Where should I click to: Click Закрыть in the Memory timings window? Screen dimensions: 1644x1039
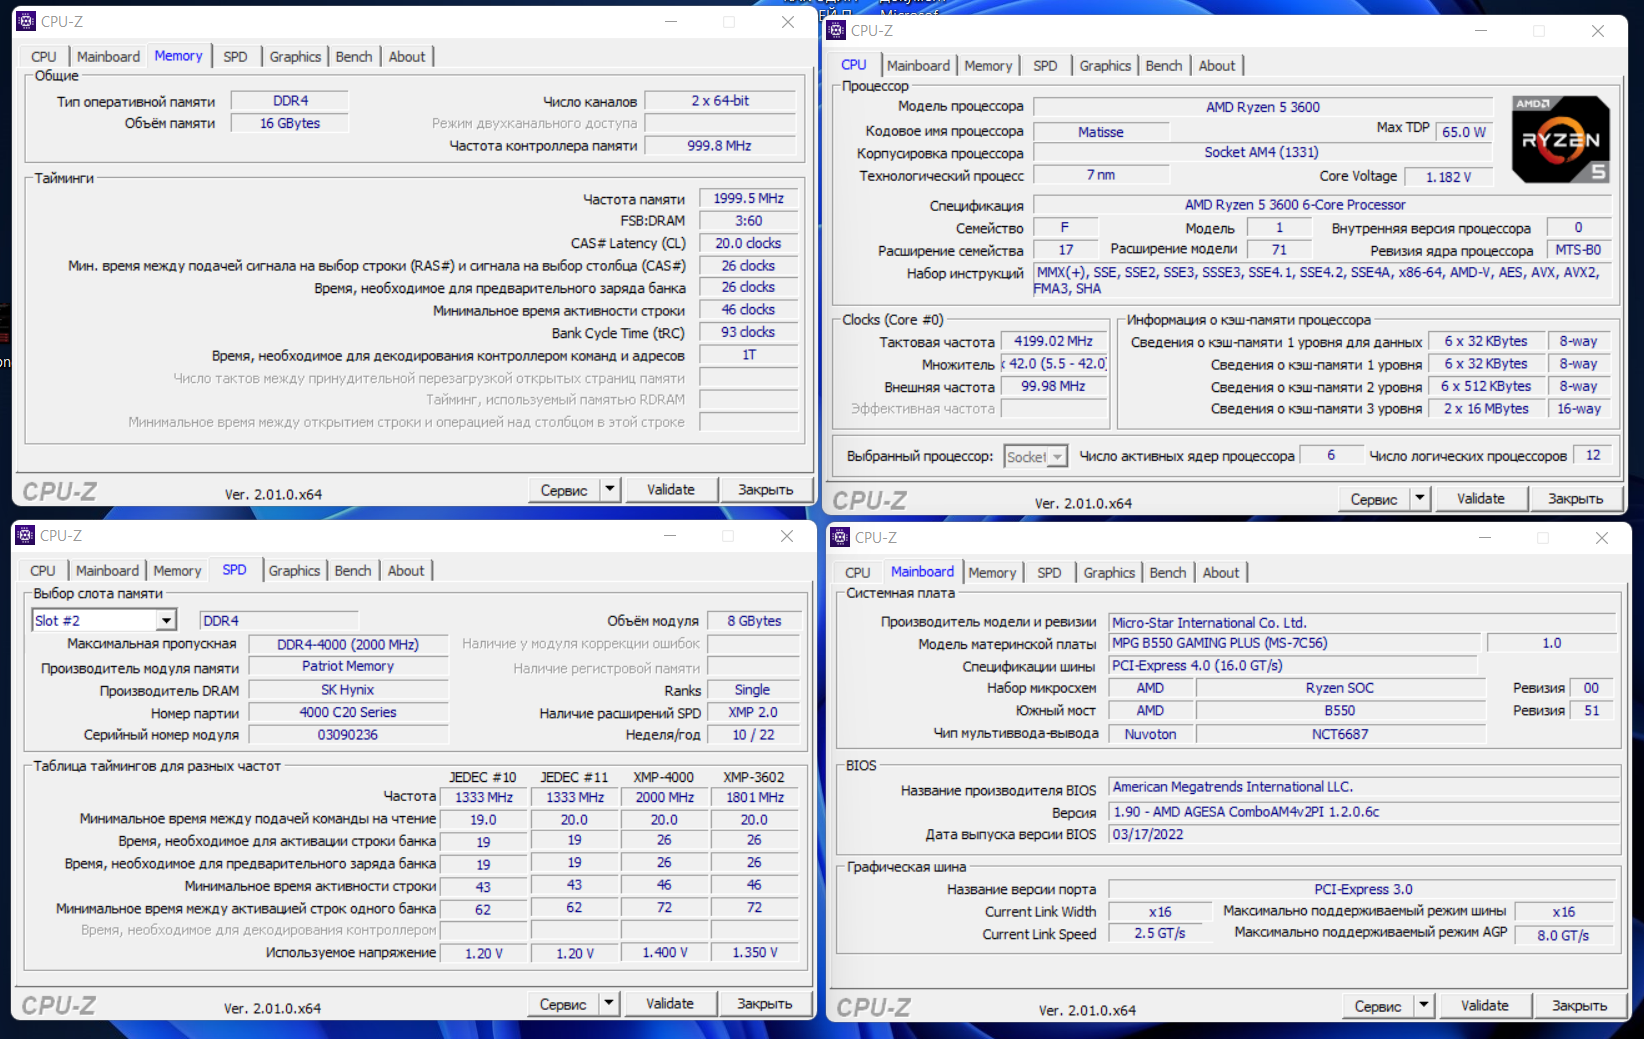pyautogui.click(x=766, y=490)
